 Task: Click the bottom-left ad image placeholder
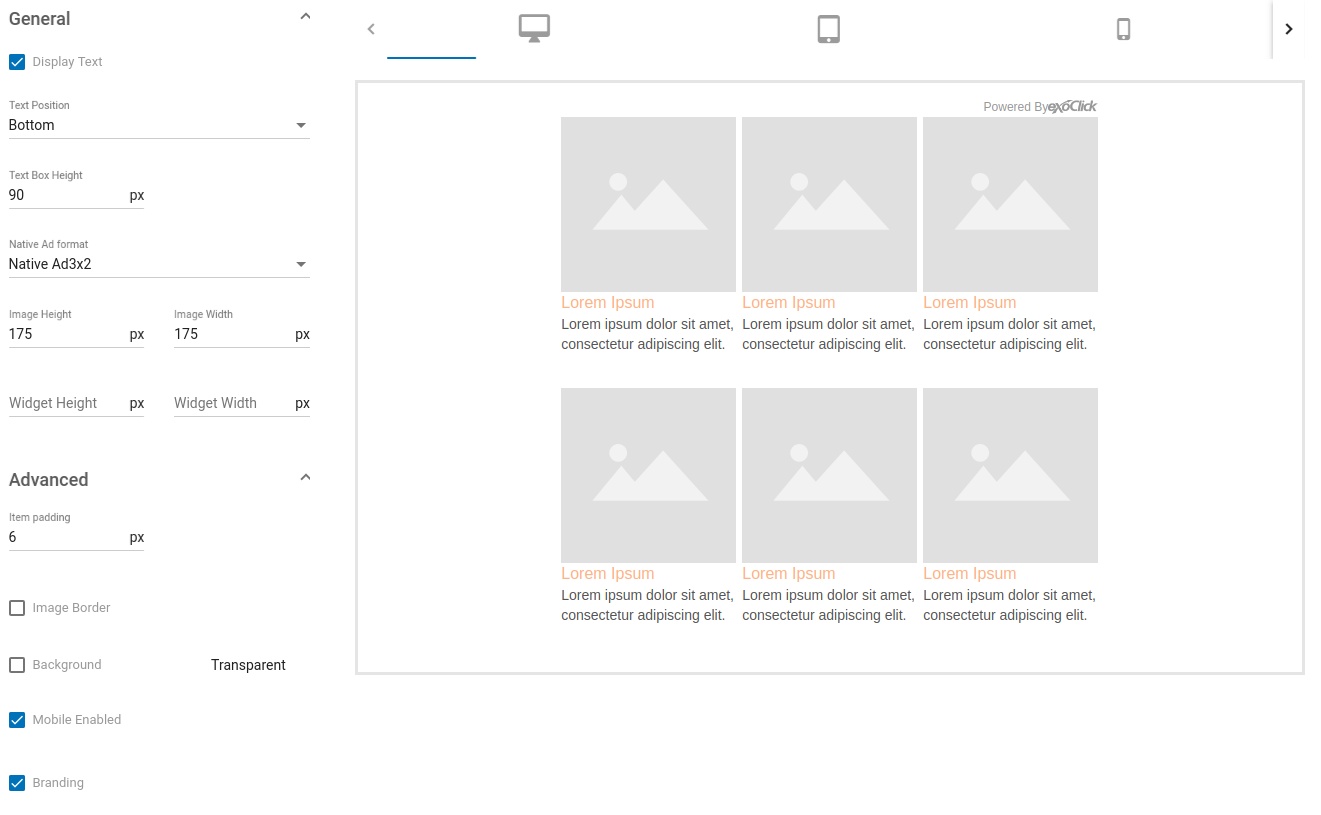648,475
